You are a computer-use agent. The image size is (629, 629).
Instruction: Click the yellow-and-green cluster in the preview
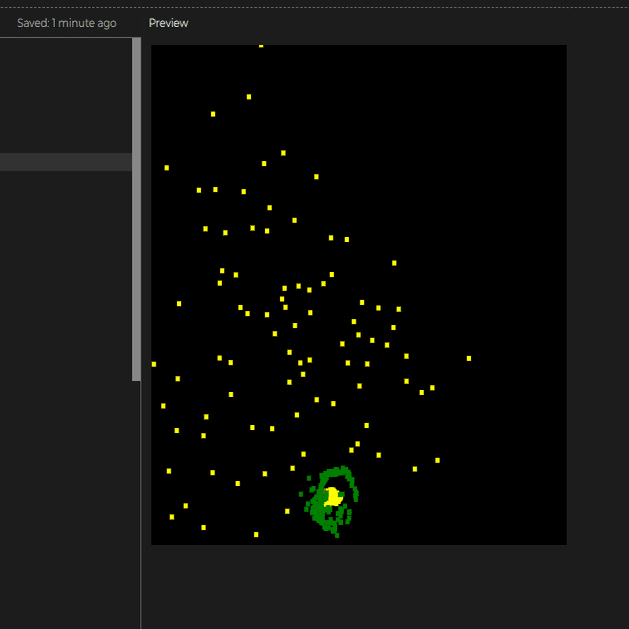tap(329, 501)
